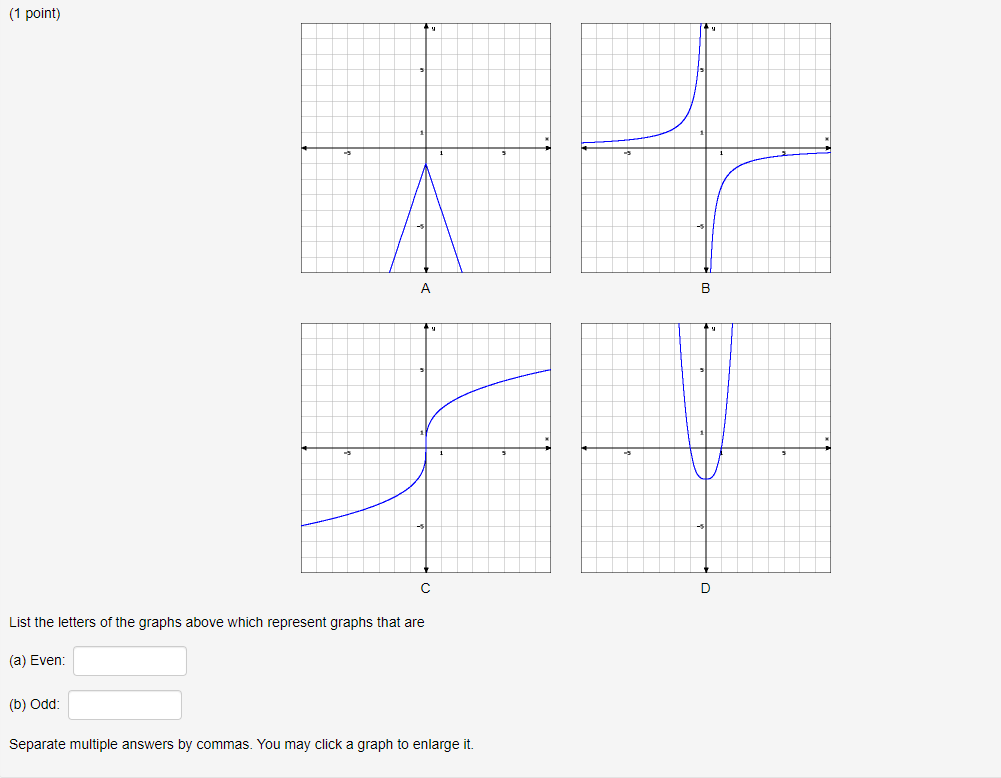Enlarge graph B showing the hyperbola
This screenshot has width=1001, height=778.
(705, 148)
